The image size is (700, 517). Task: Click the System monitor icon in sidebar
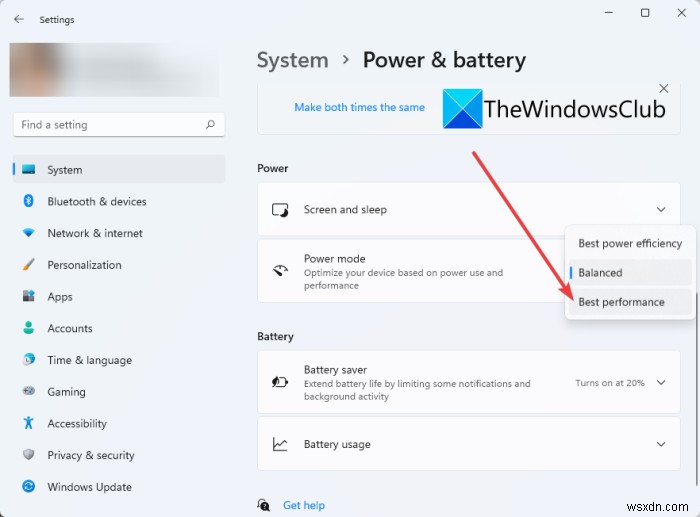point(29,169)
